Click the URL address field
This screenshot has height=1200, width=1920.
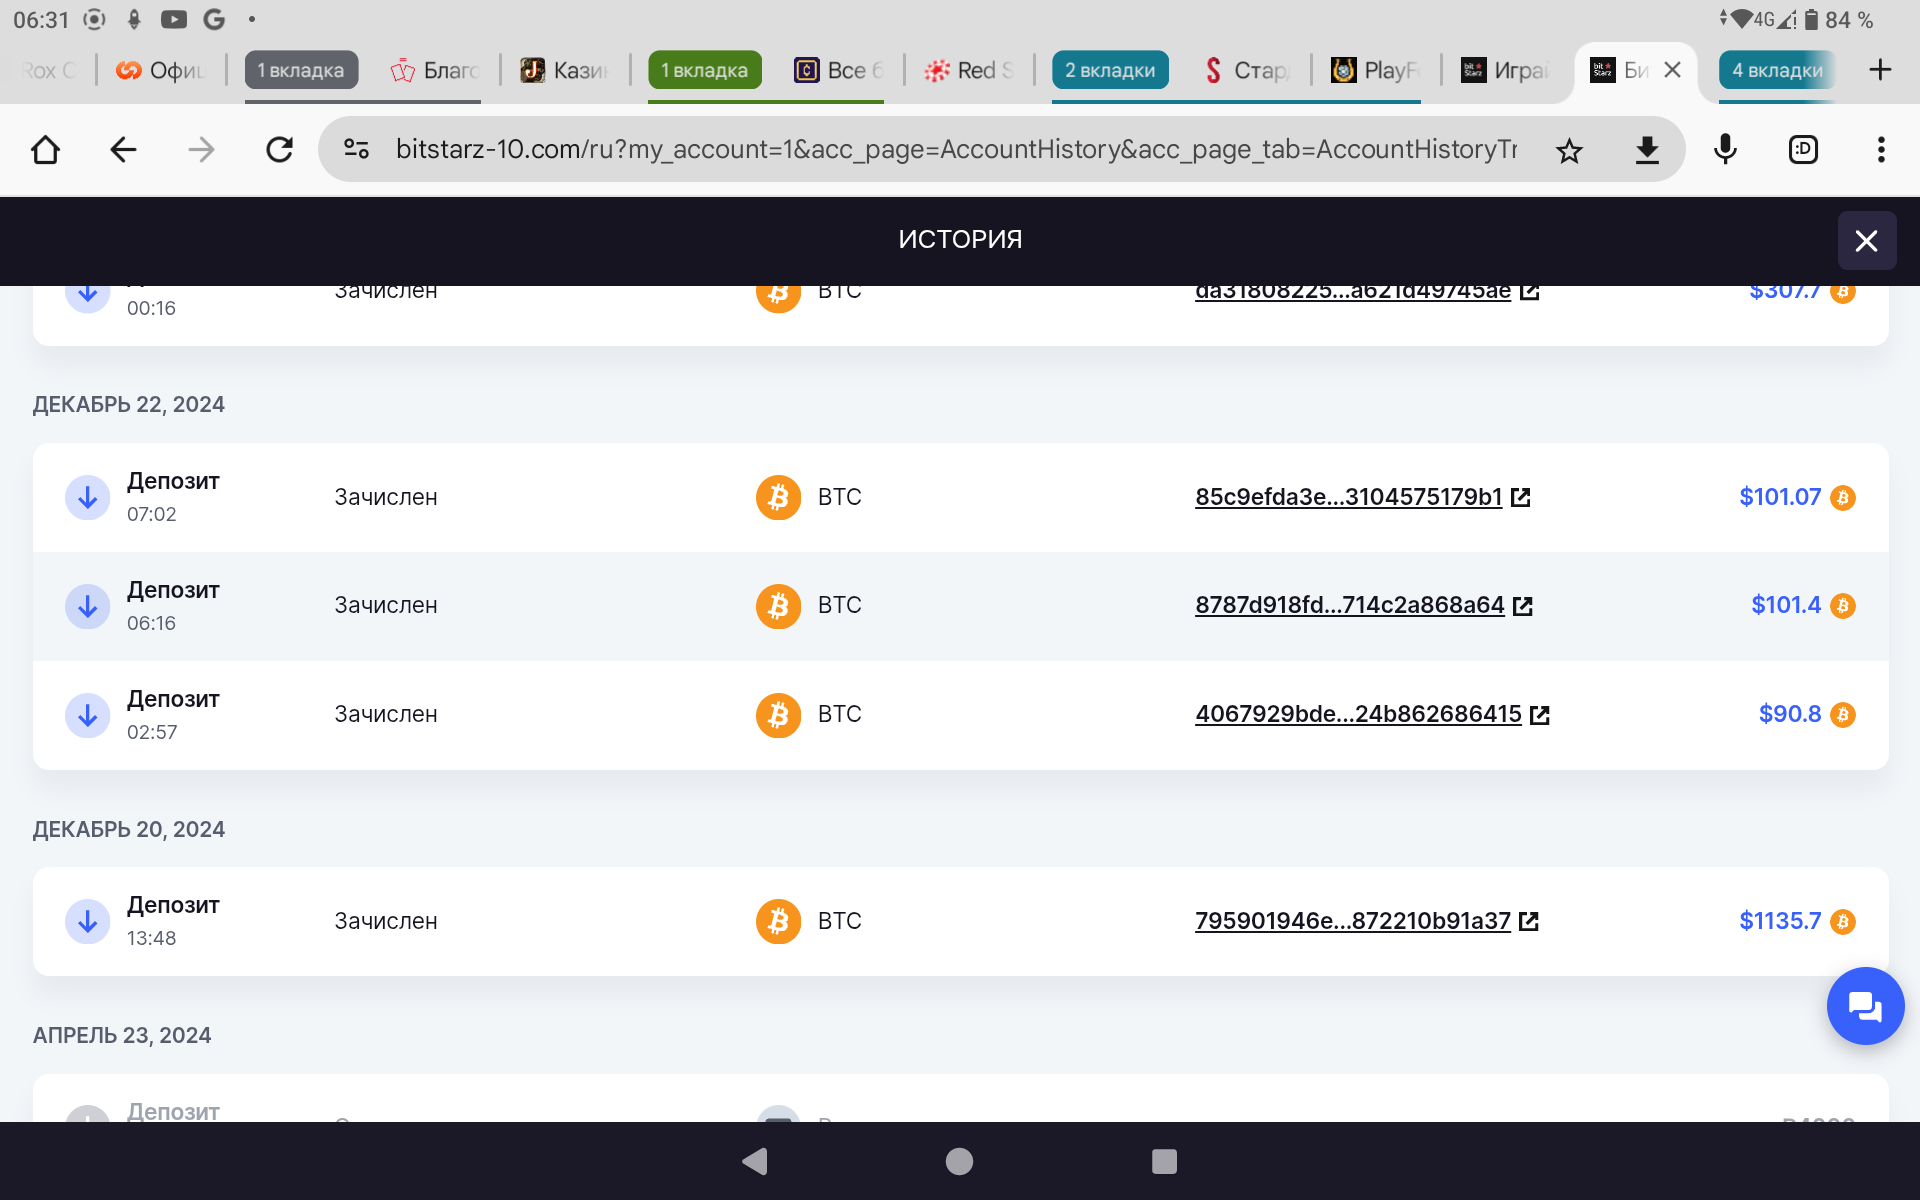[x=955, y=150]
